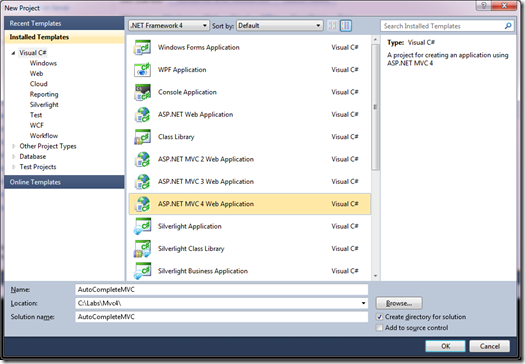Select the ASP.NET MVC 3 Web Application name
Screen dimensions: 525x364
click(x=206, y=181)
